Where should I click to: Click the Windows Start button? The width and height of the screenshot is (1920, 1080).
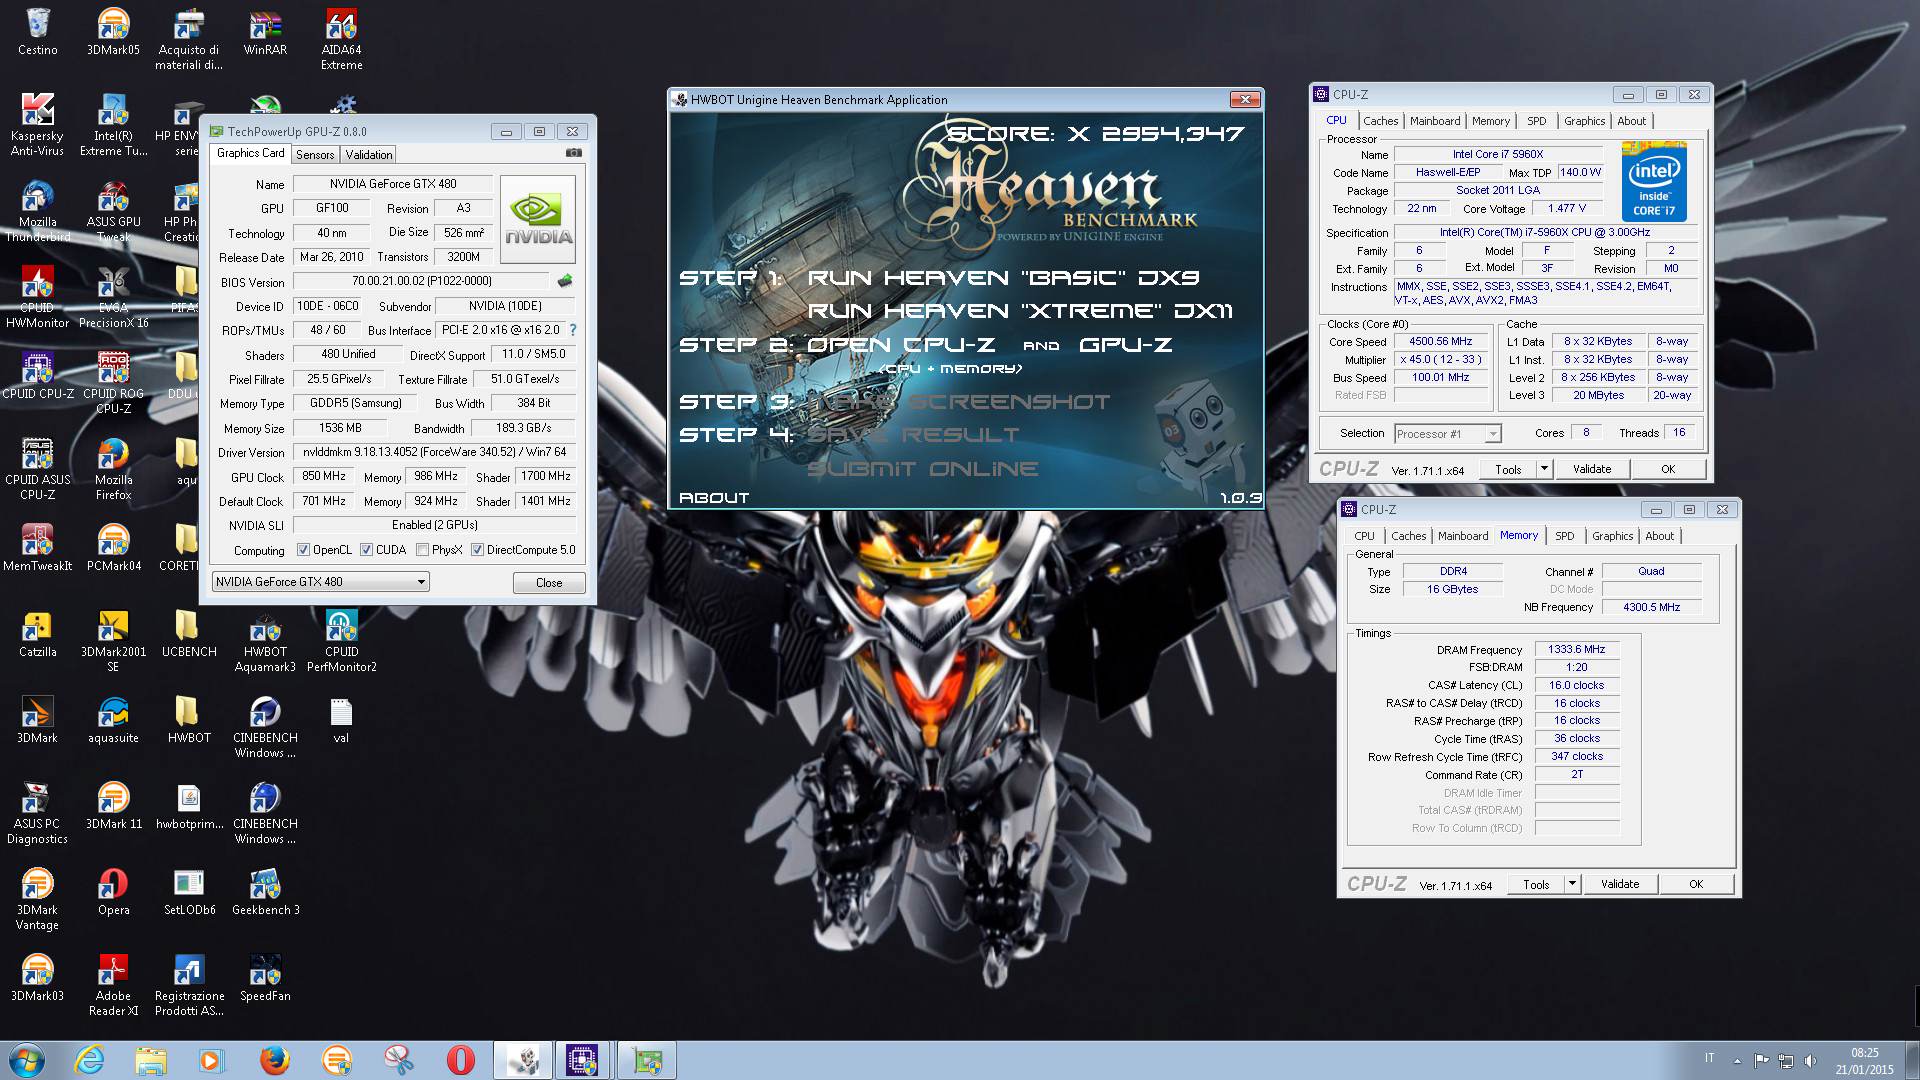click(x=27, y=1060)
